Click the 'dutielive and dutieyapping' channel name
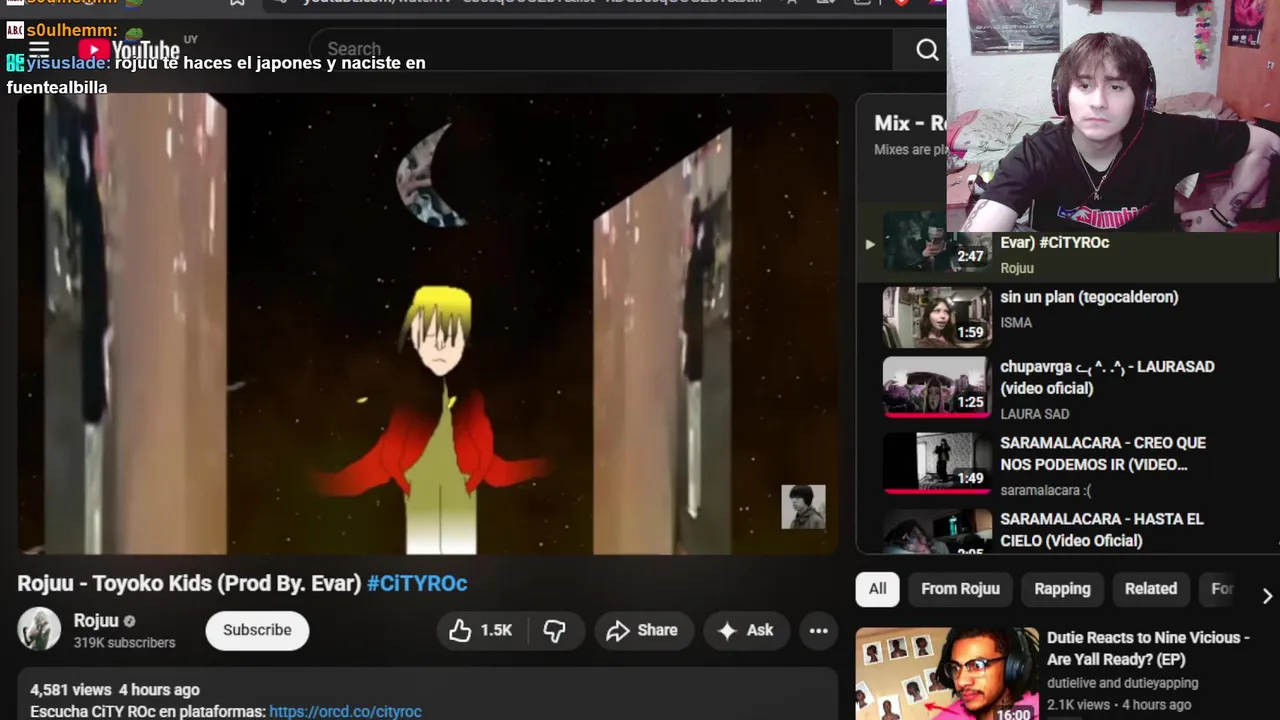Viewport: 1280px width, 720px height. [x=1122, y=683]
